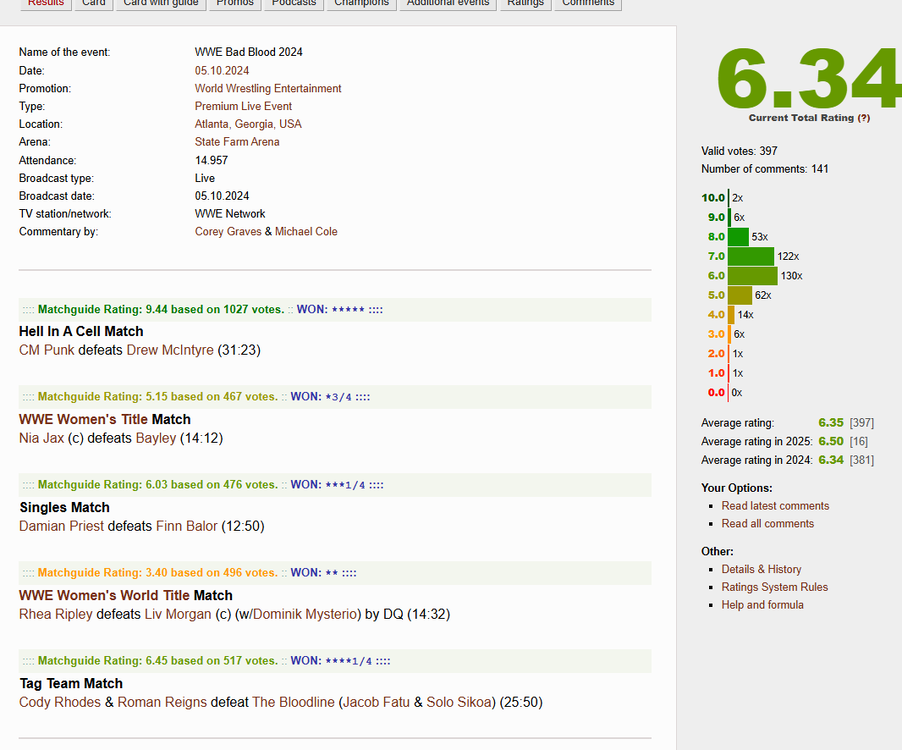The height and width of the screenshot is (750, 902).
Task: Click the Matchguide Rating 5.15 text
Action: tap(158, 397)
